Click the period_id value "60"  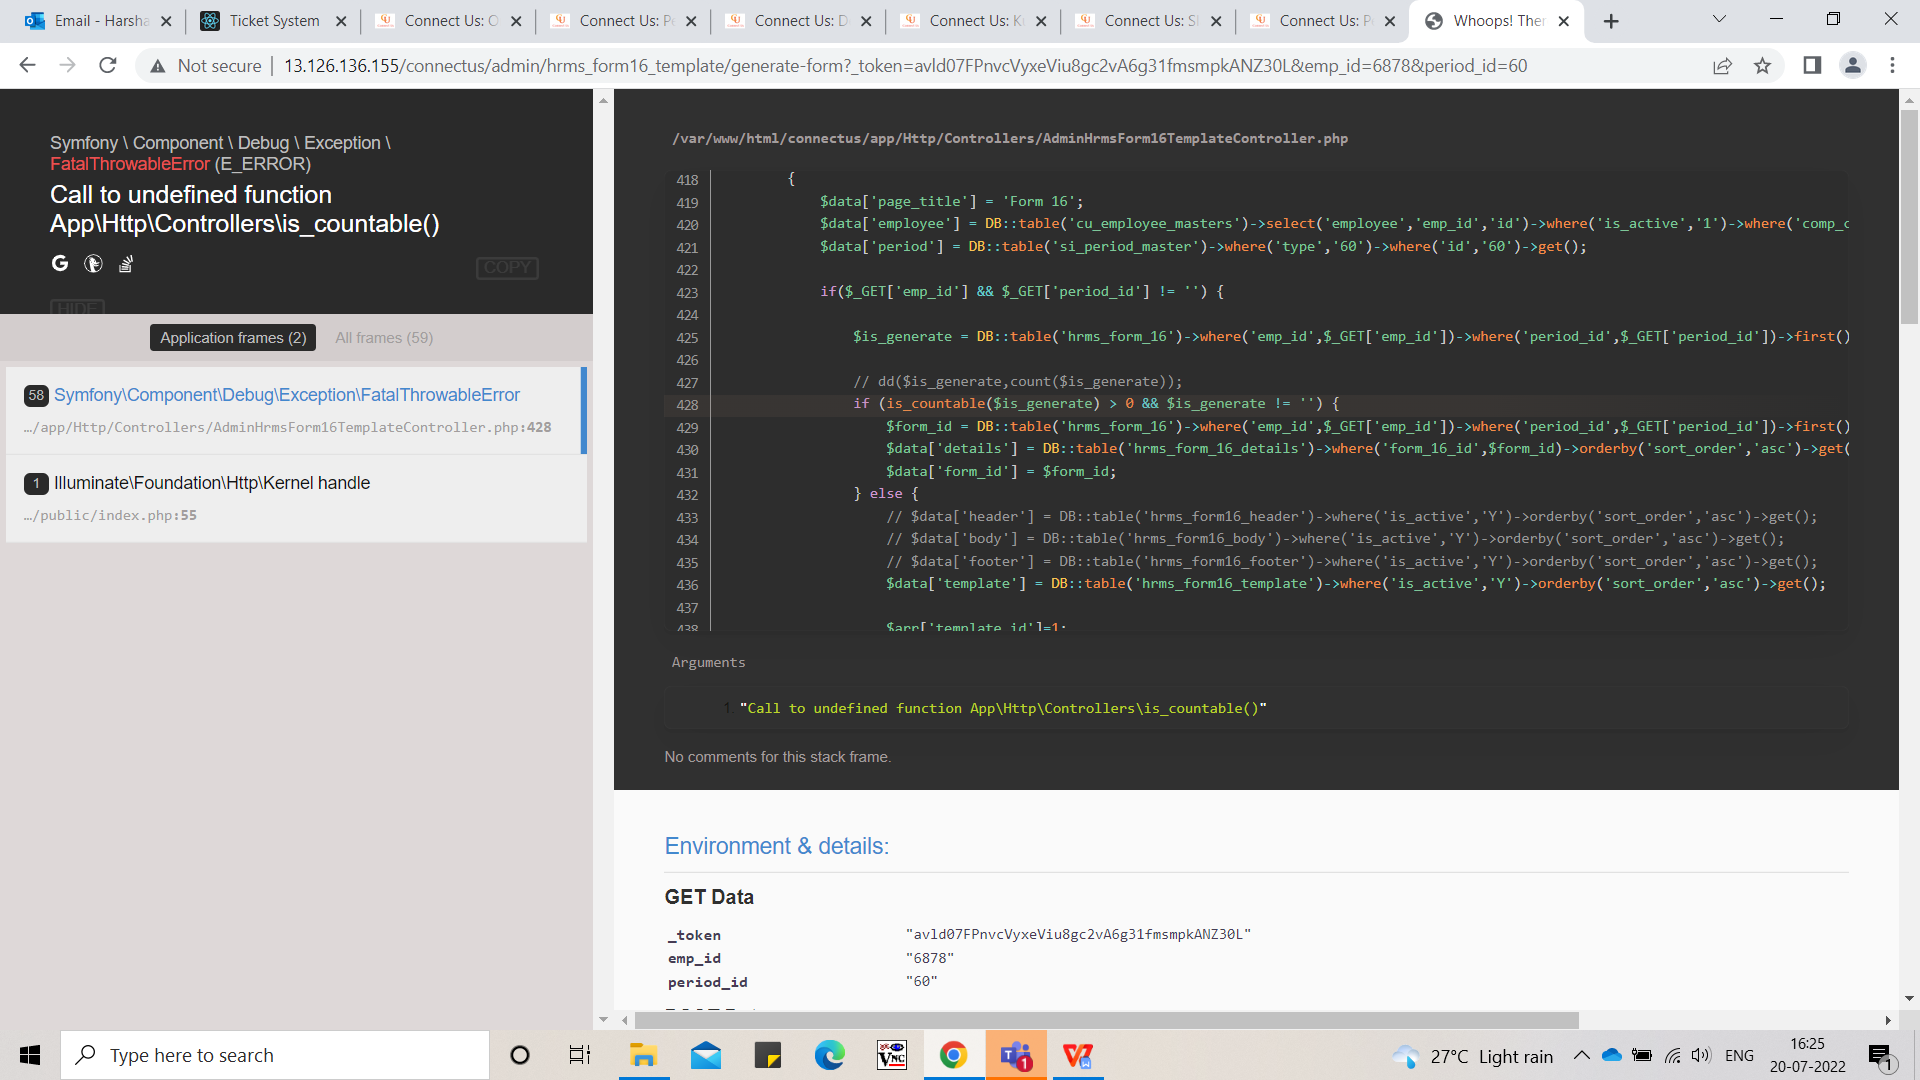(x=921, y=982)
